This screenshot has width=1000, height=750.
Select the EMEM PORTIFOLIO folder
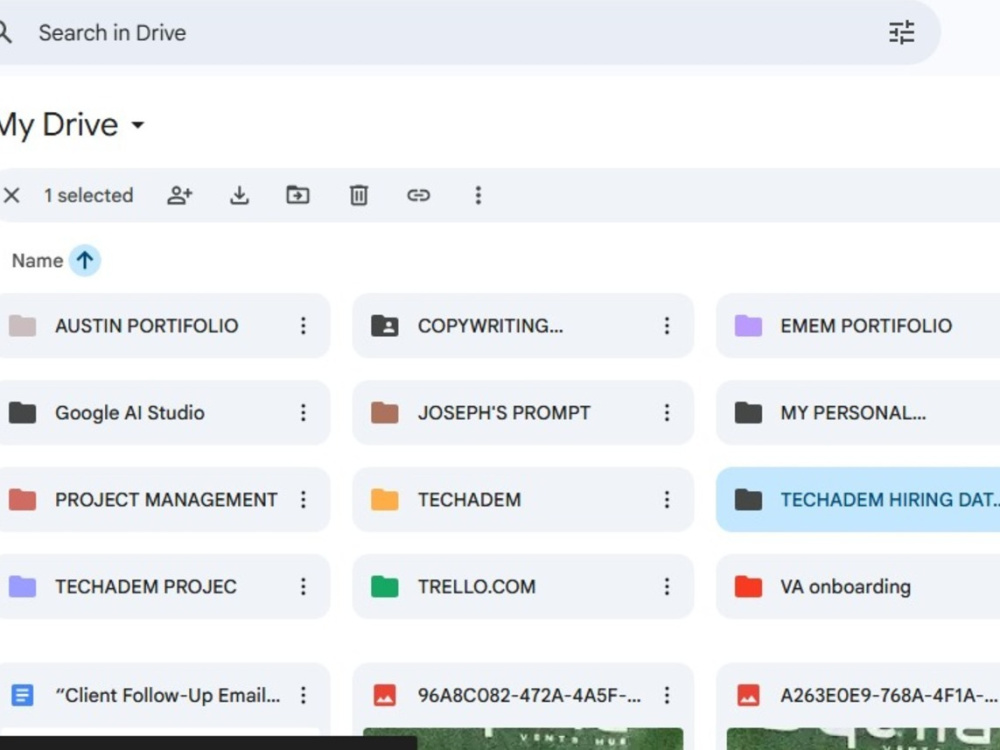click(858, 326)
